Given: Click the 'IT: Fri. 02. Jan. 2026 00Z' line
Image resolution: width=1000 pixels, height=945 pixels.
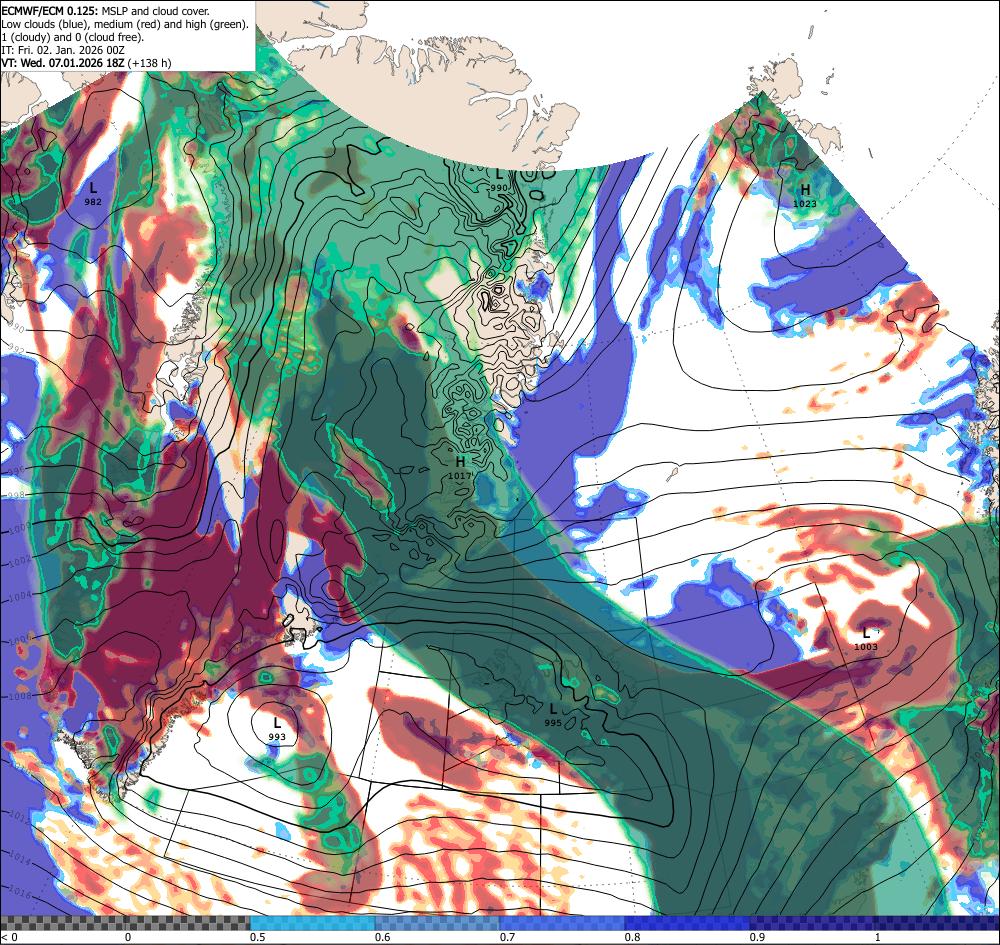Looking at the screenshot, I should tap(62, 50).
